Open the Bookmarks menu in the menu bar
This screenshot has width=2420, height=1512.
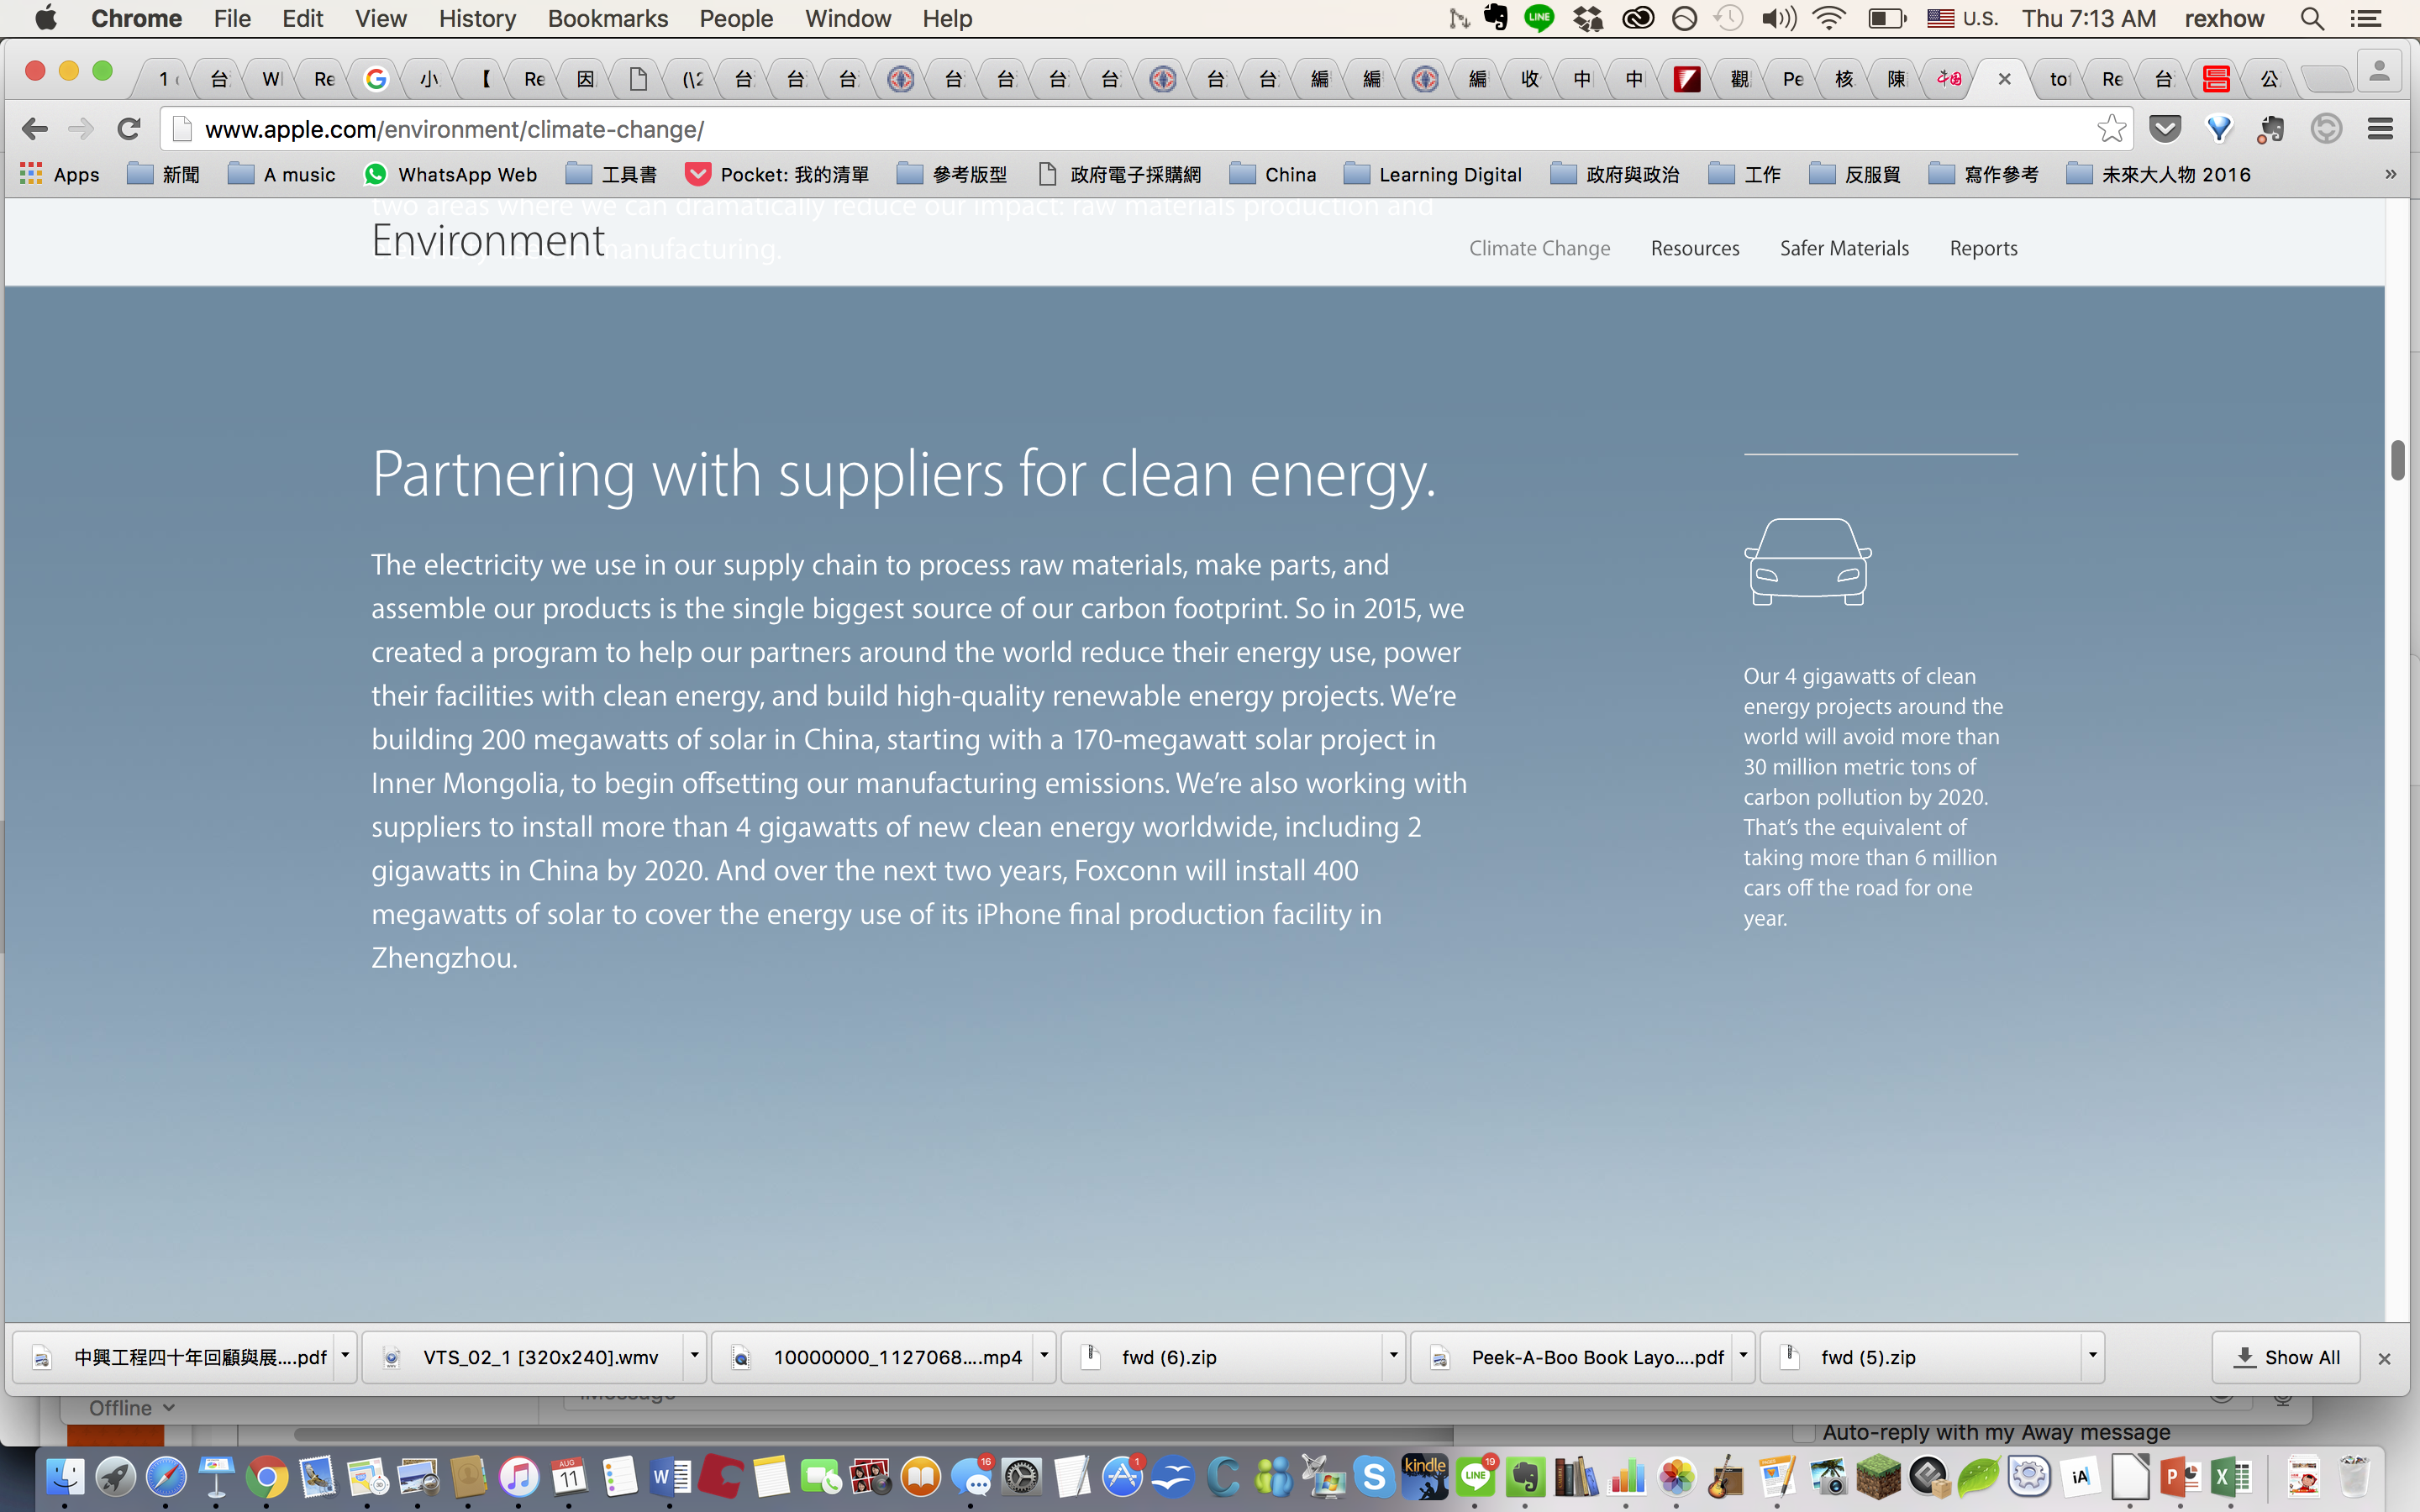pyautogui.click(x=607, y=19)
